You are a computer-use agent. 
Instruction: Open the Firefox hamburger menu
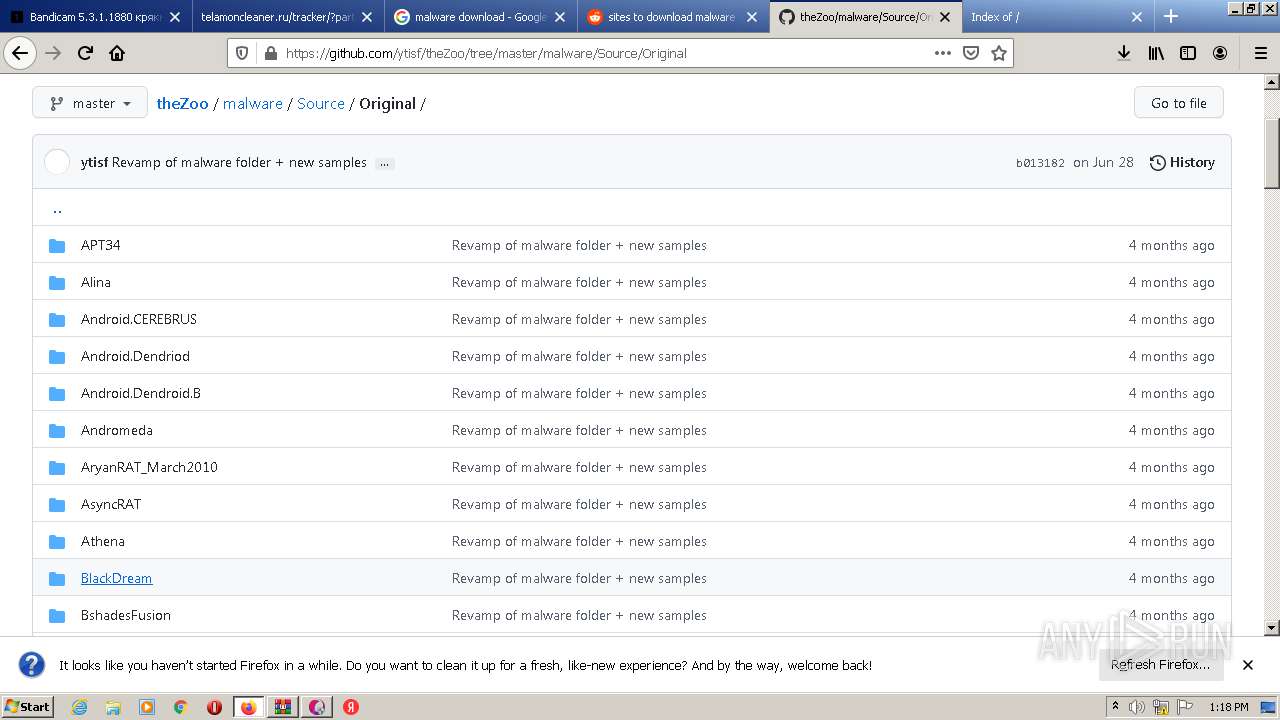pos(1260,53)
